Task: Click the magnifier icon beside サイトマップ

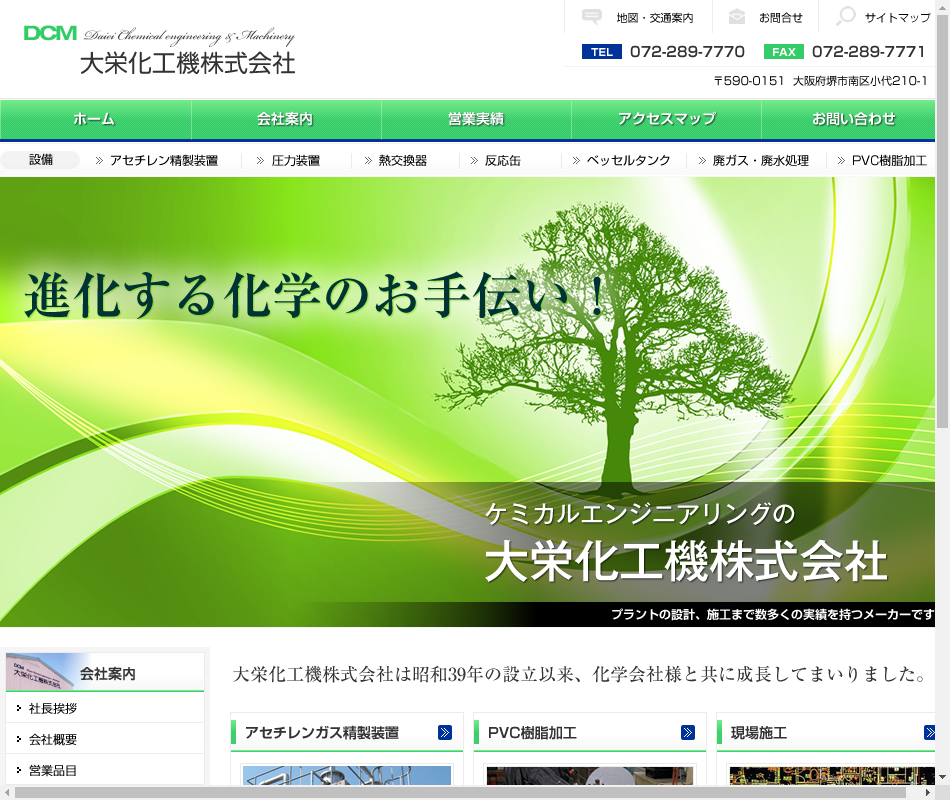Action: (846, 17)
